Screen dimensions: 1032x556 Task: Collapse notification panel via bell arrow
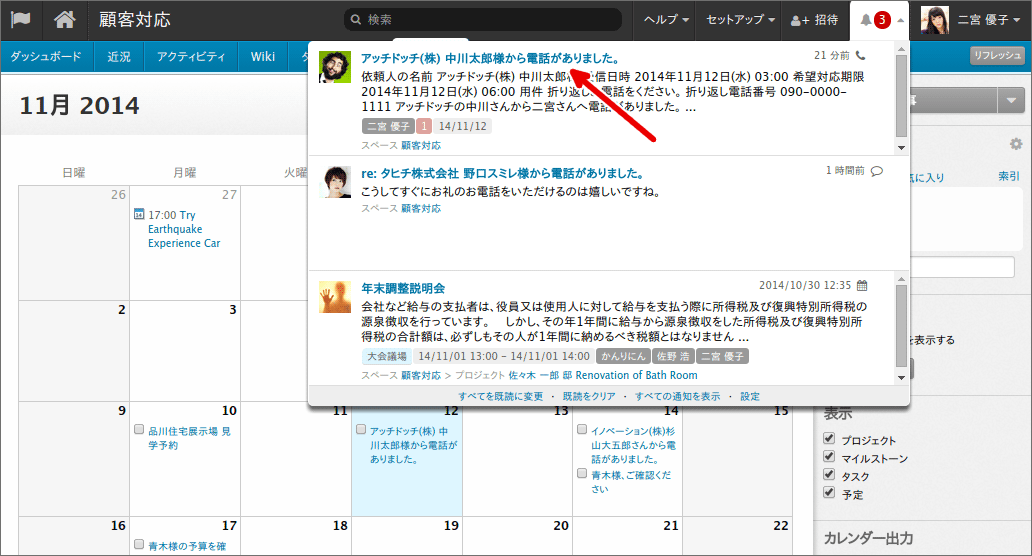pyautogui.click(x=900, y=20)
